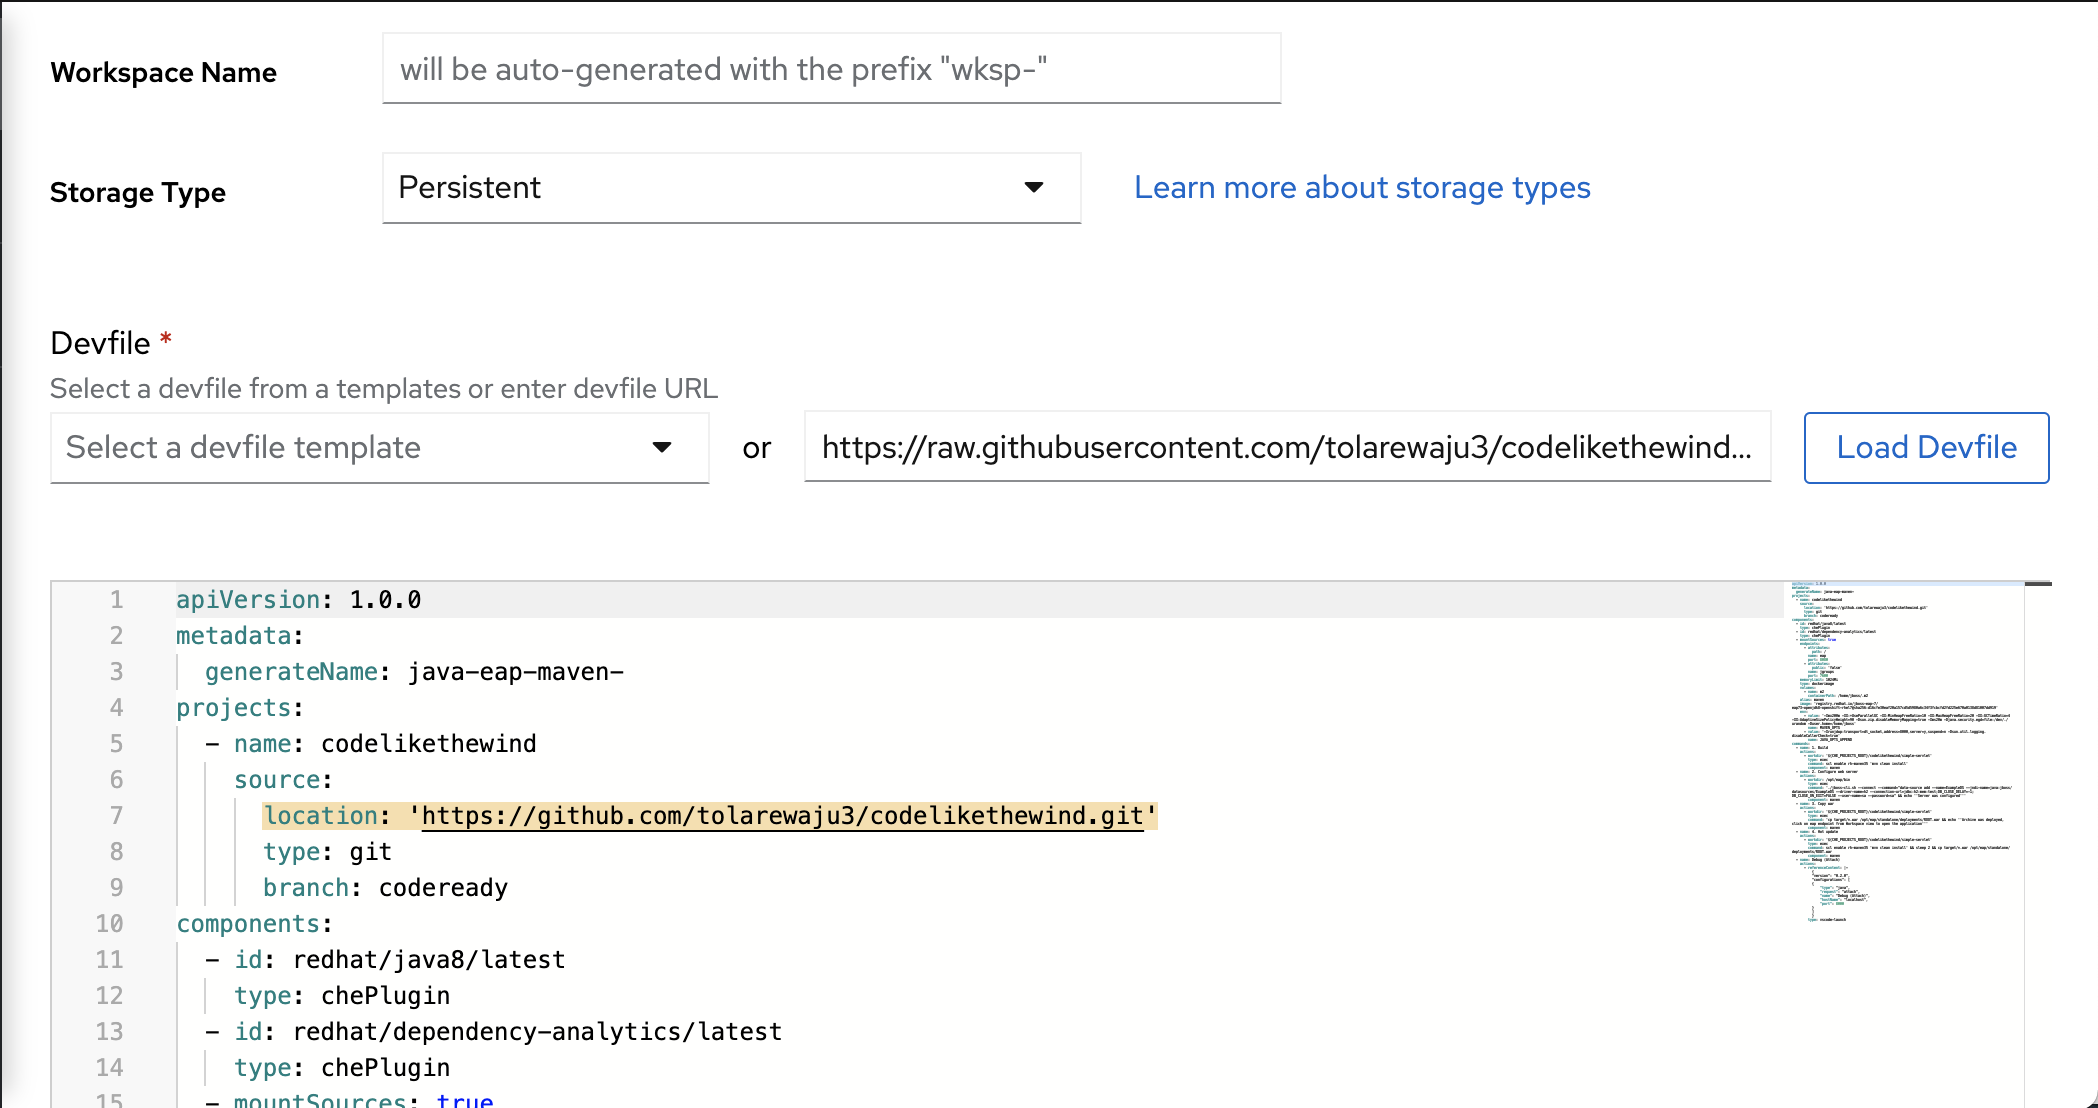The width and height of the screenshot is (2098, 1108).
Task: Open Learn more about storage types link
Action: [1361, 187]
